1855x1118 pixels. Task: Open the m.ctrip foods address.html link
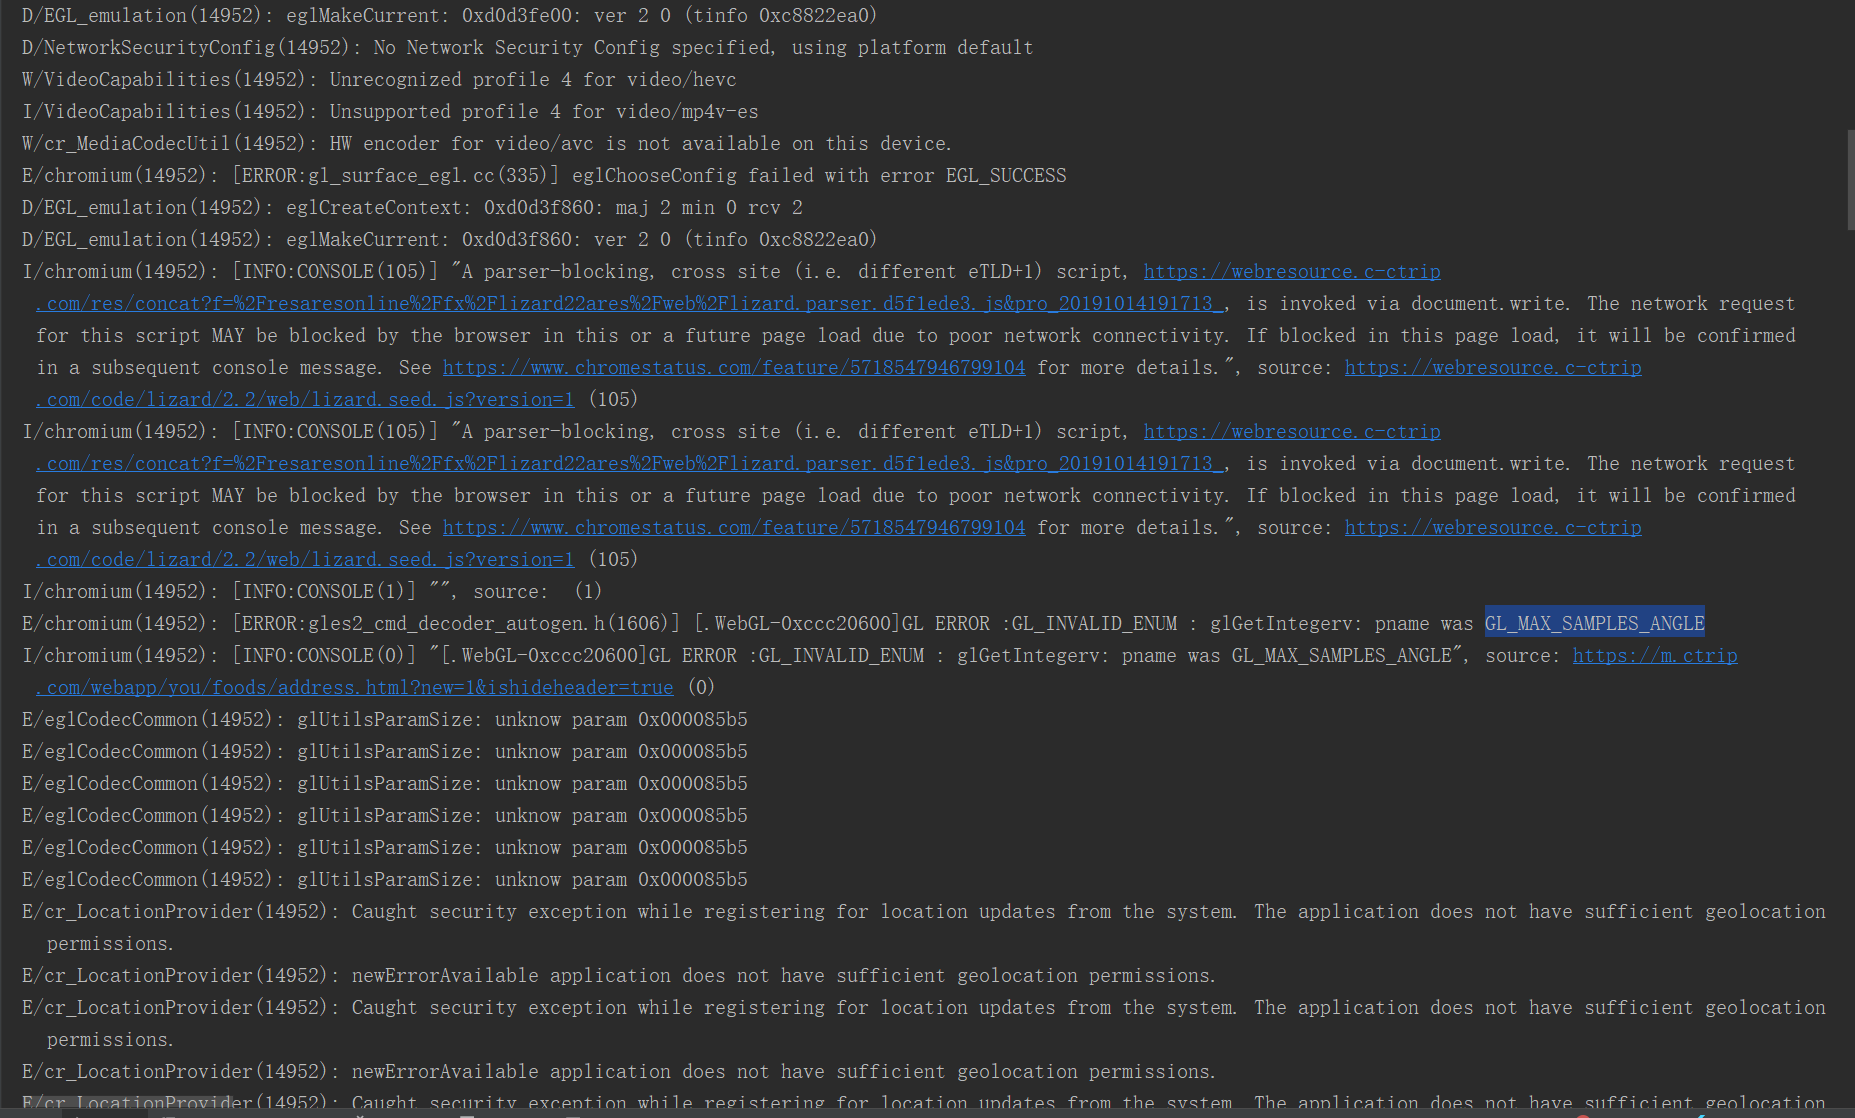pyautogui.click(x=354, y=687)
